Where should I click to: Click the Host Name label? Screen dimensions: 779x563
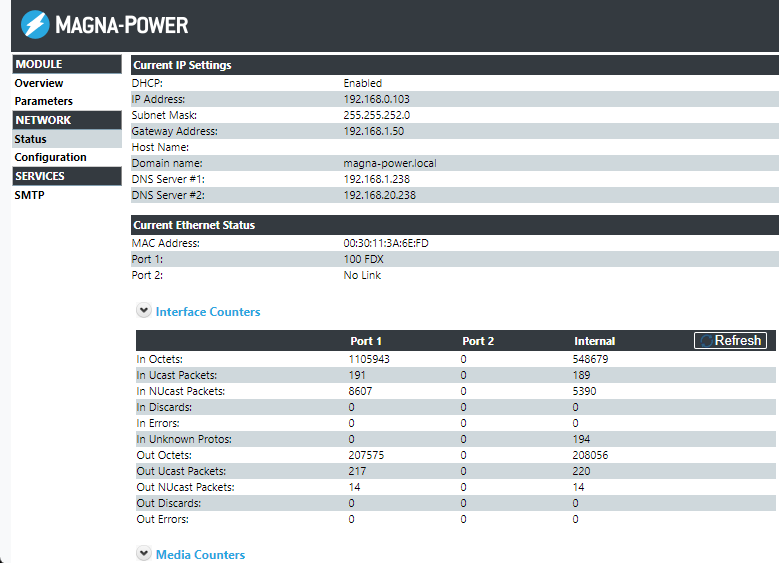[160, 147]
